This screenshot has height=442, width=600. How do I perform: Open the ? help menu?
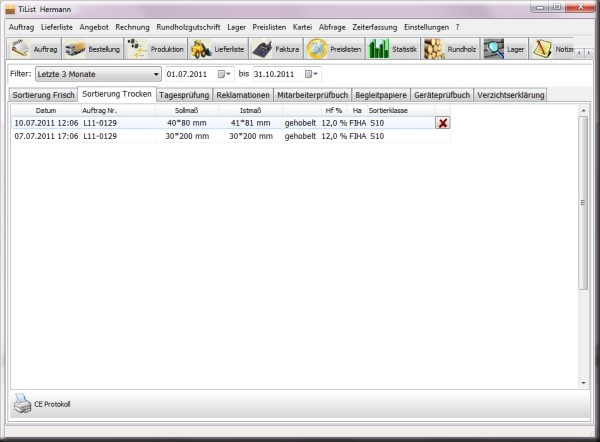(x=457, y=27)
